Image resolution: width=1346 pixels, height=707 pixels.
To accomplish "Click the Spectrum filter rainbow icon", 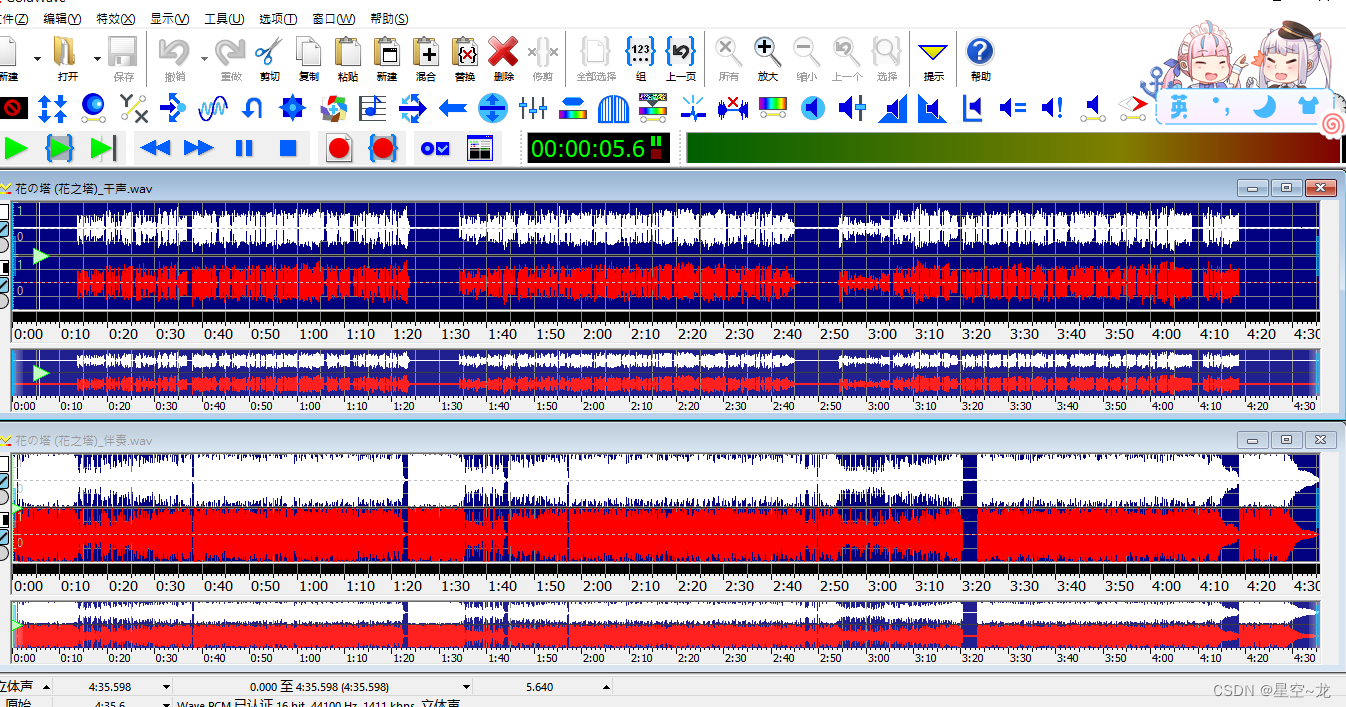I will (773, 108).
